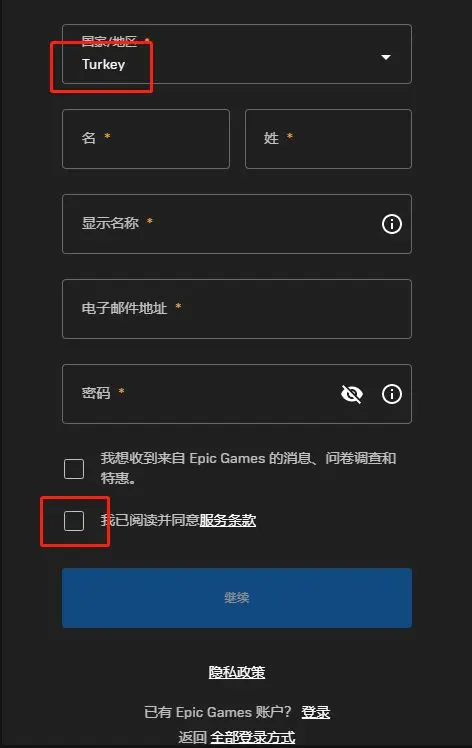472x748 pixels.
Task: Click the display name info icon
Action: click(392, 224)
